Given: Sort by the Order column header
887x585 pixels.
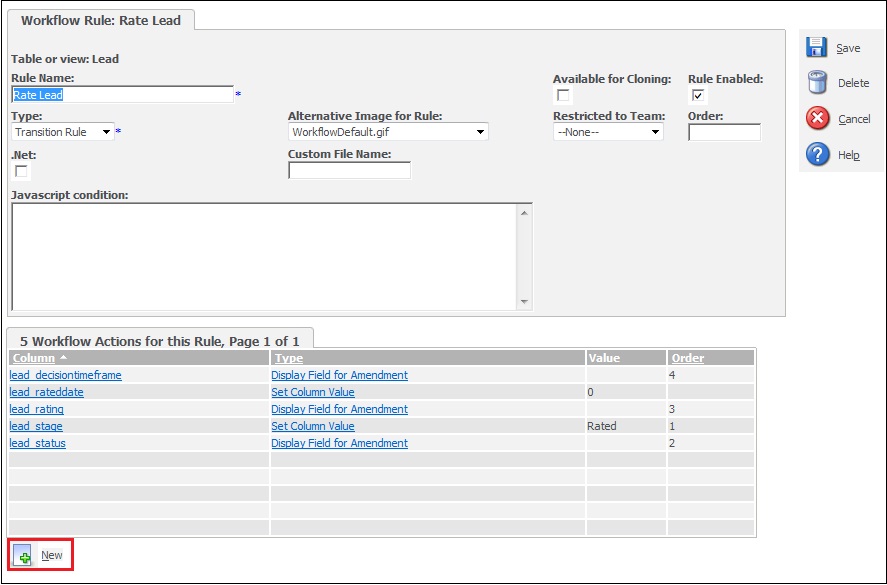Looking at the screenshot, I should tap(688, 358).
